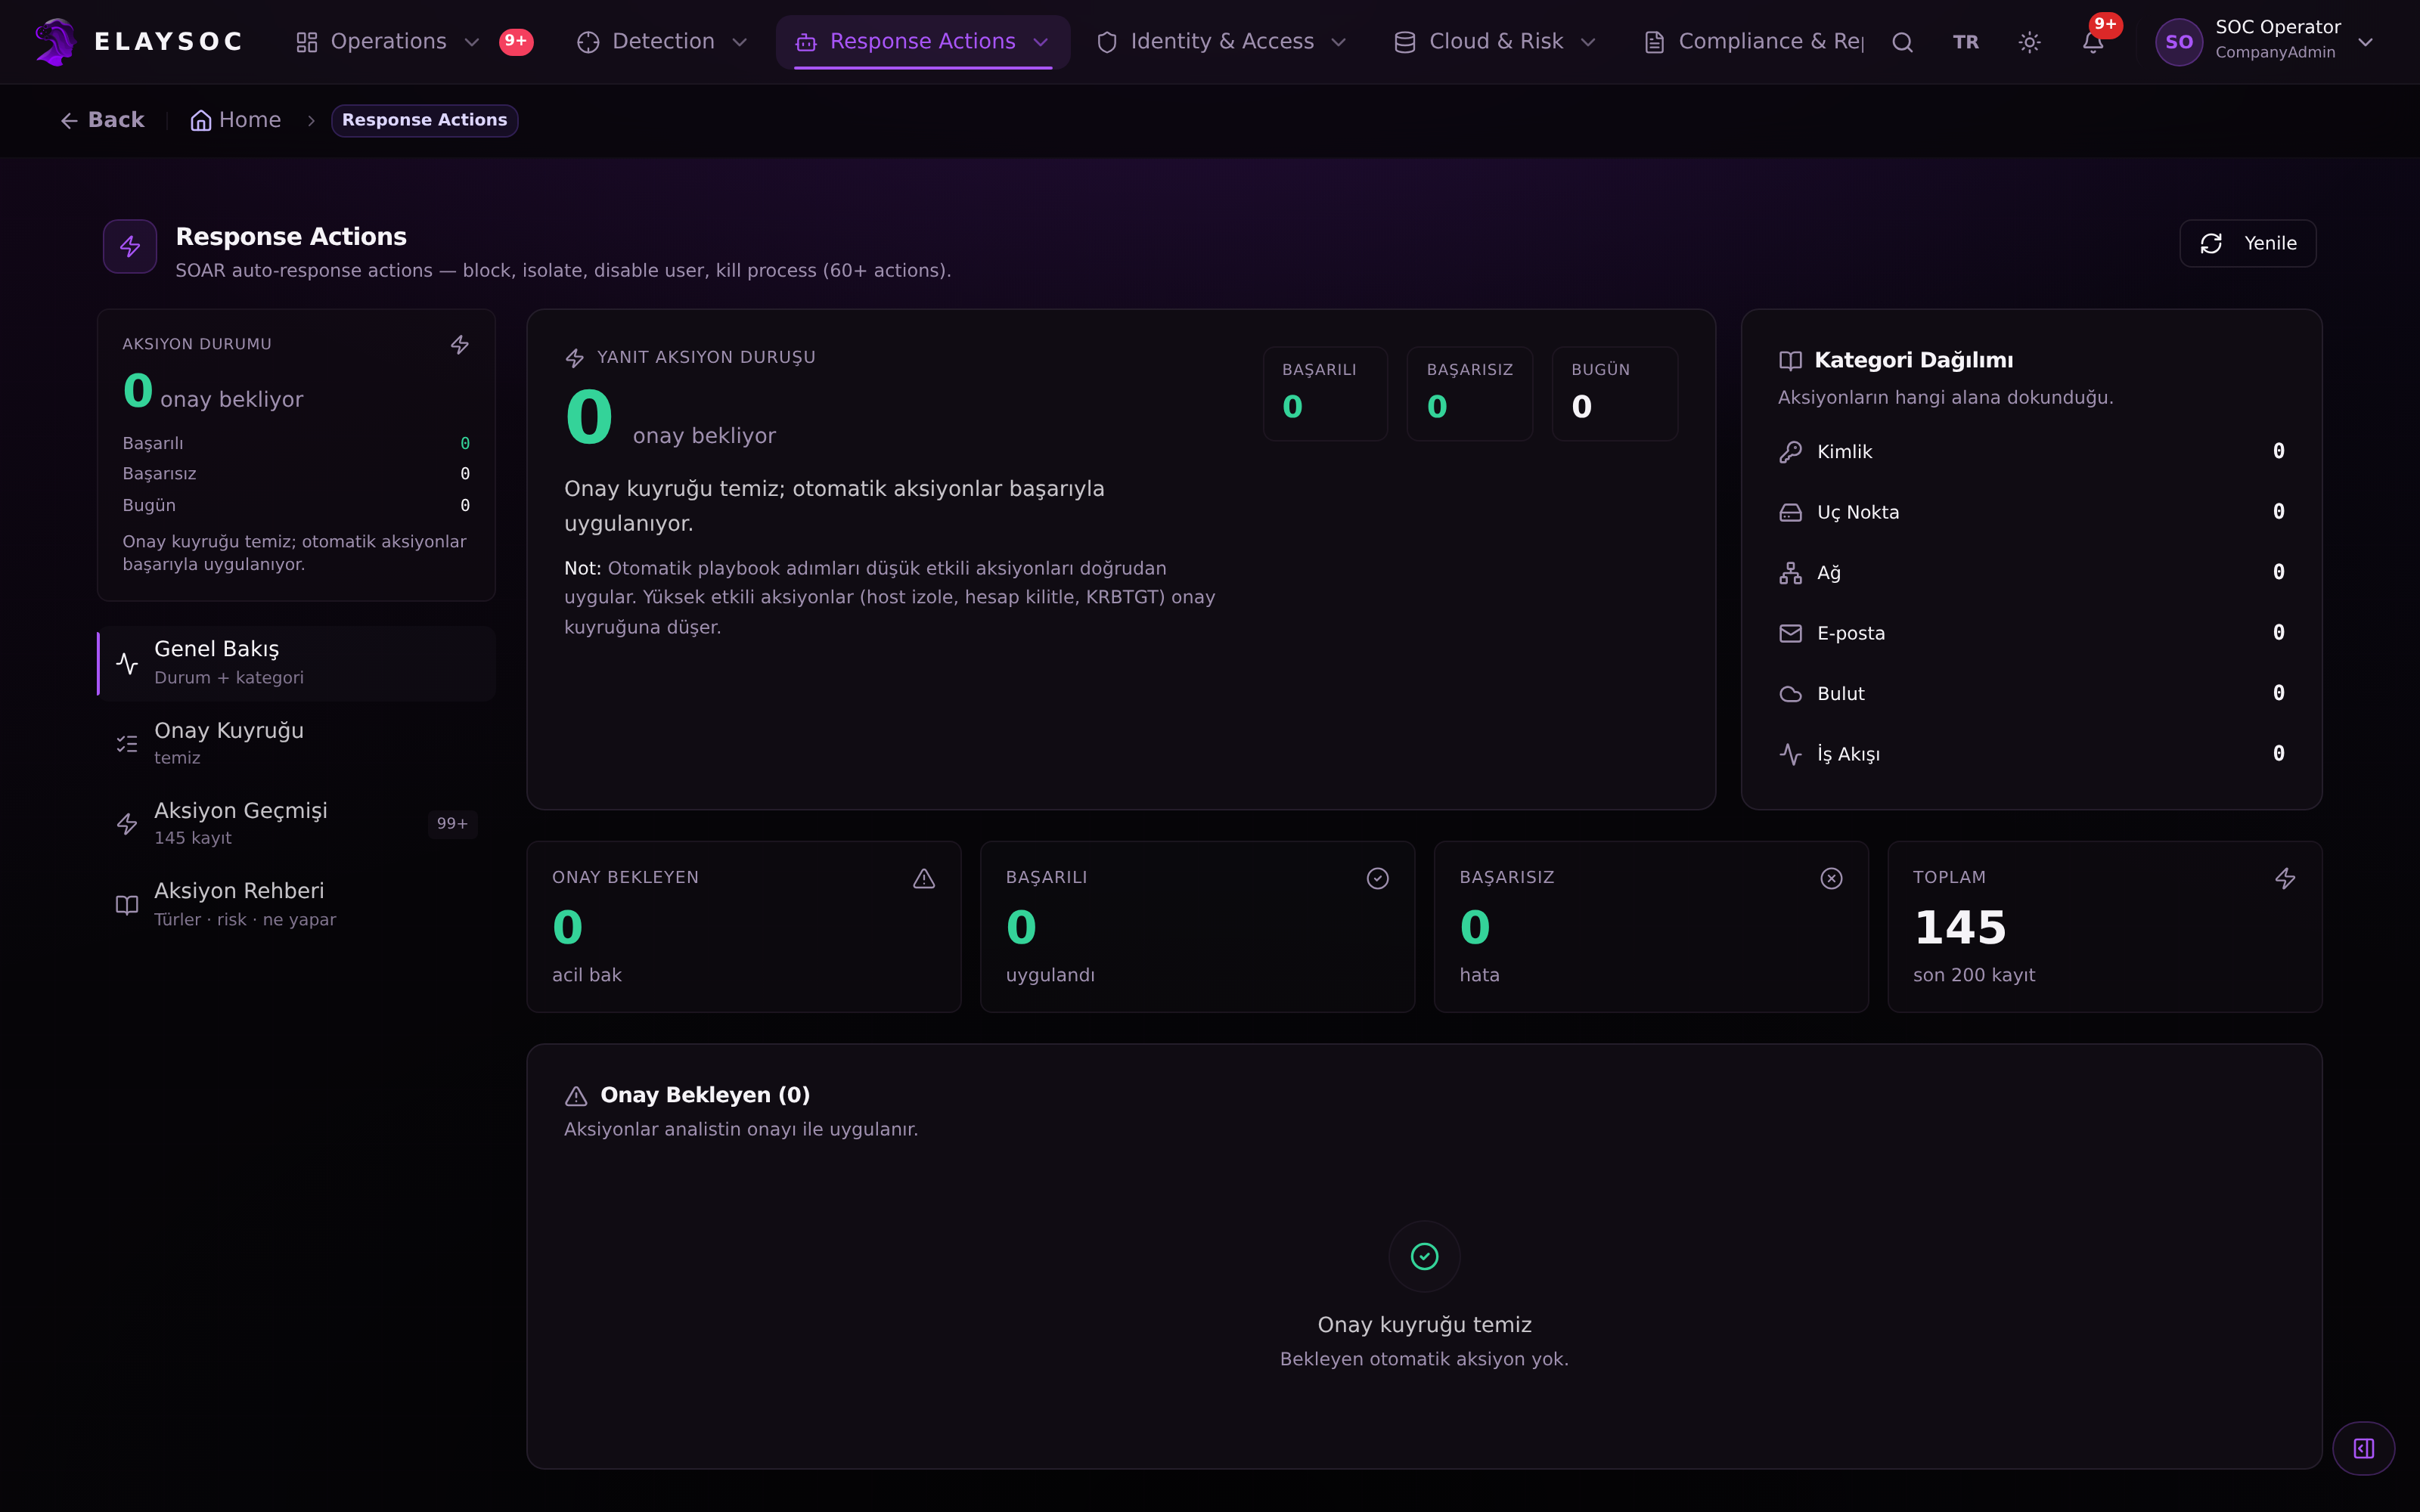Open the Cloud & Risk menu

click(1496, 42)
